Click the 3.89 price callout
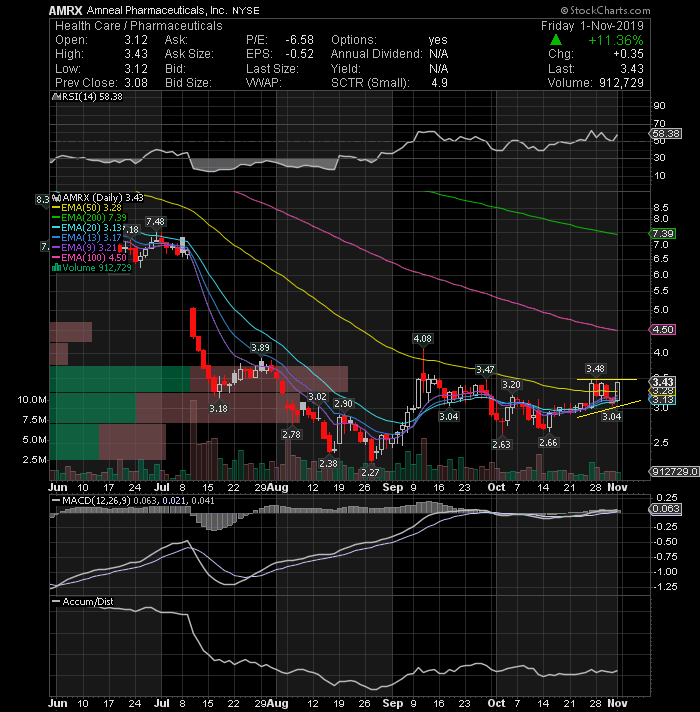Screen dimensions: 700x712 [x=261, y=347]
